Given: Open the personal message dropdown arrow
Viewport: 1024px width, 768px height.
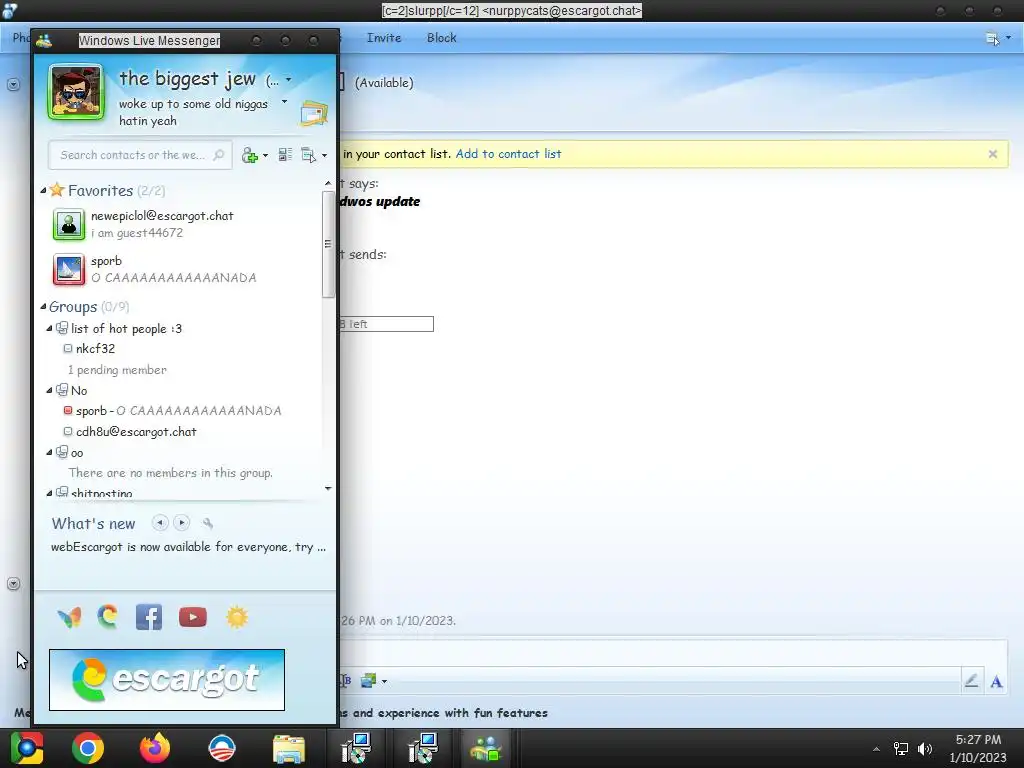Looking at the screenshot, I should pos(284,101).
